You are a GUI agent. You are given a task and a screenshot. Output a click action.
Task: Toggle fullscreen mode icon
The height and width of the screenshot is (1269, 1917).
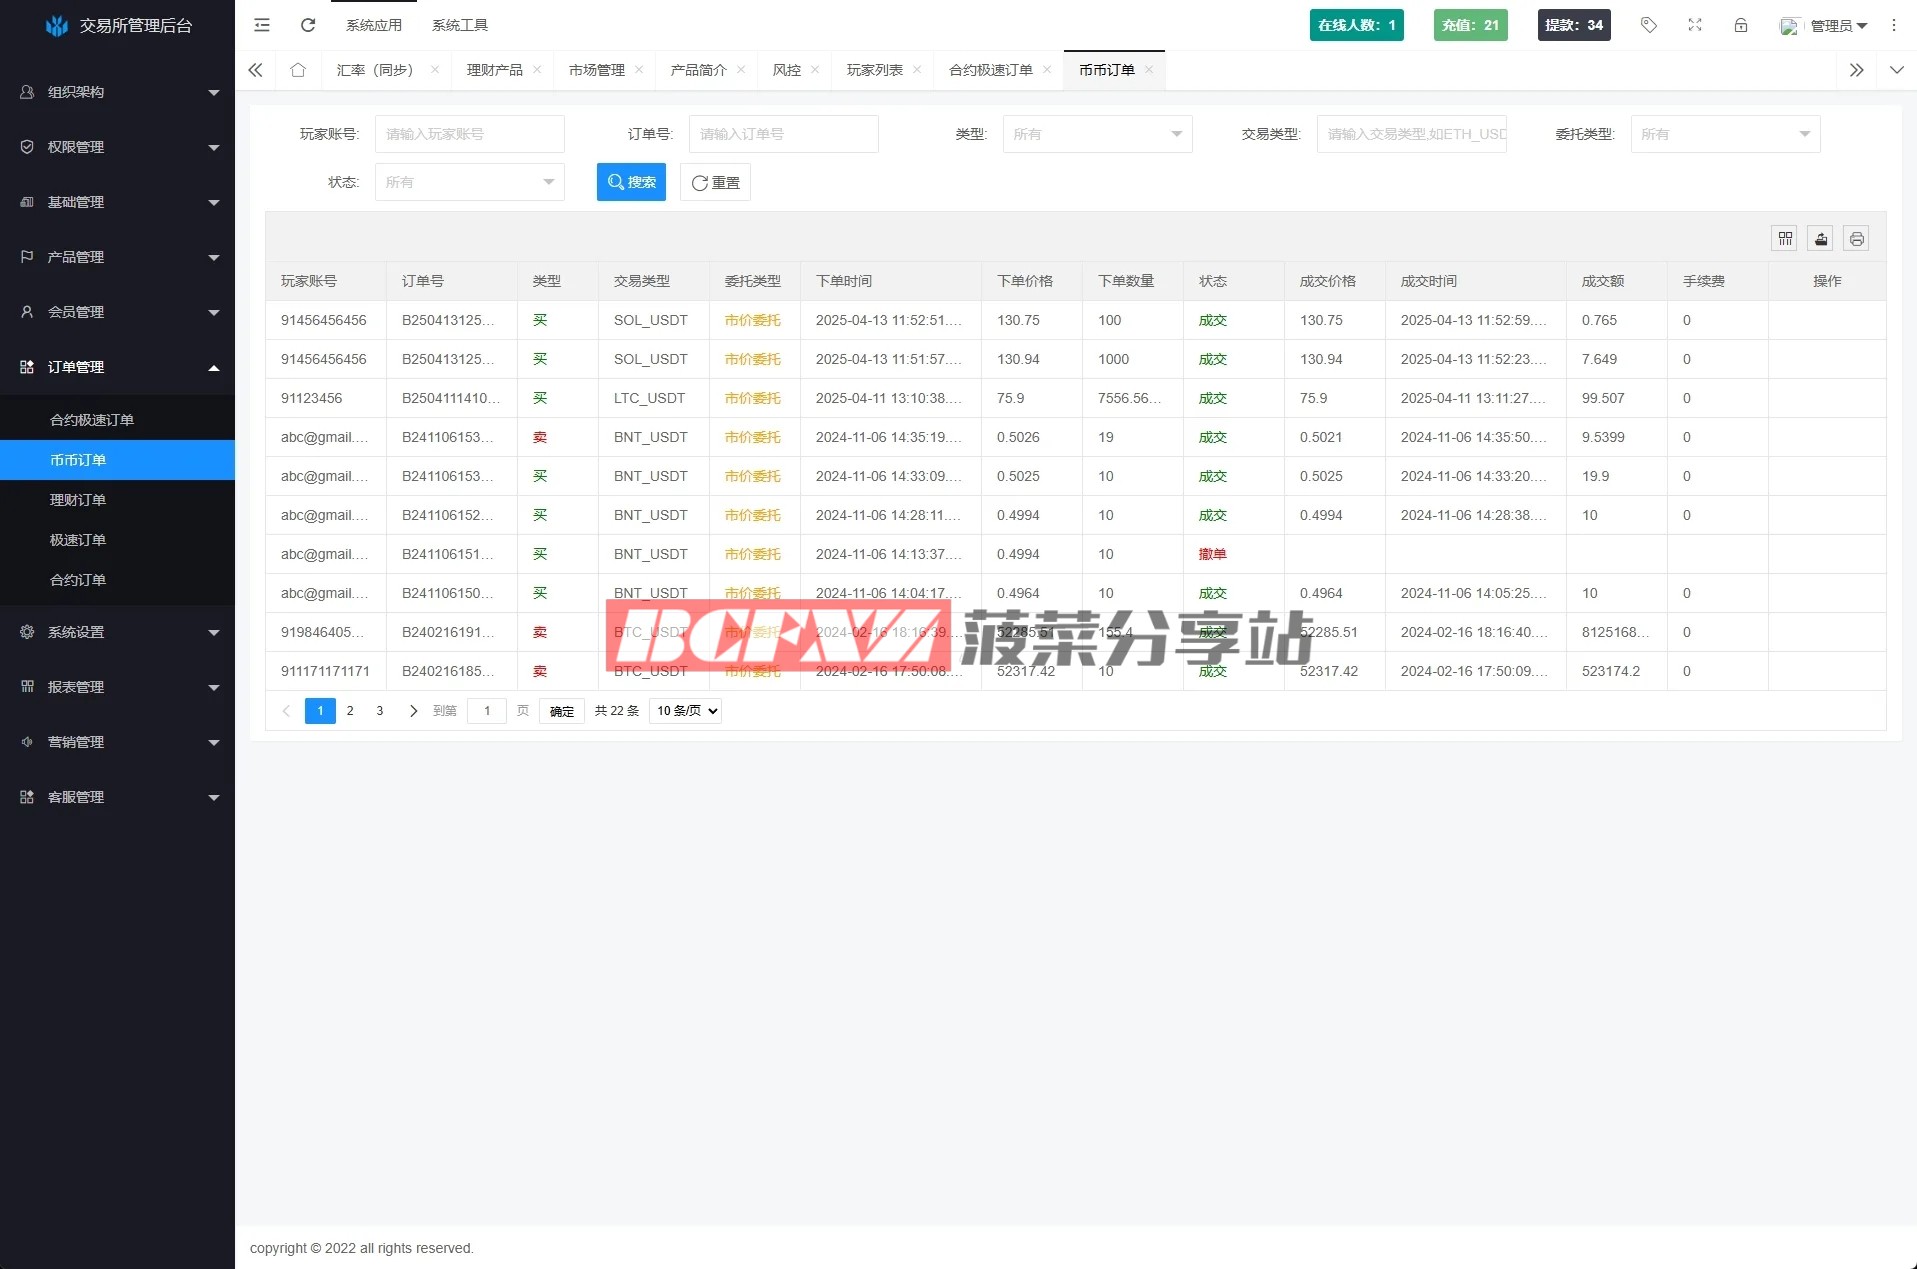[x=1695, y=25]
